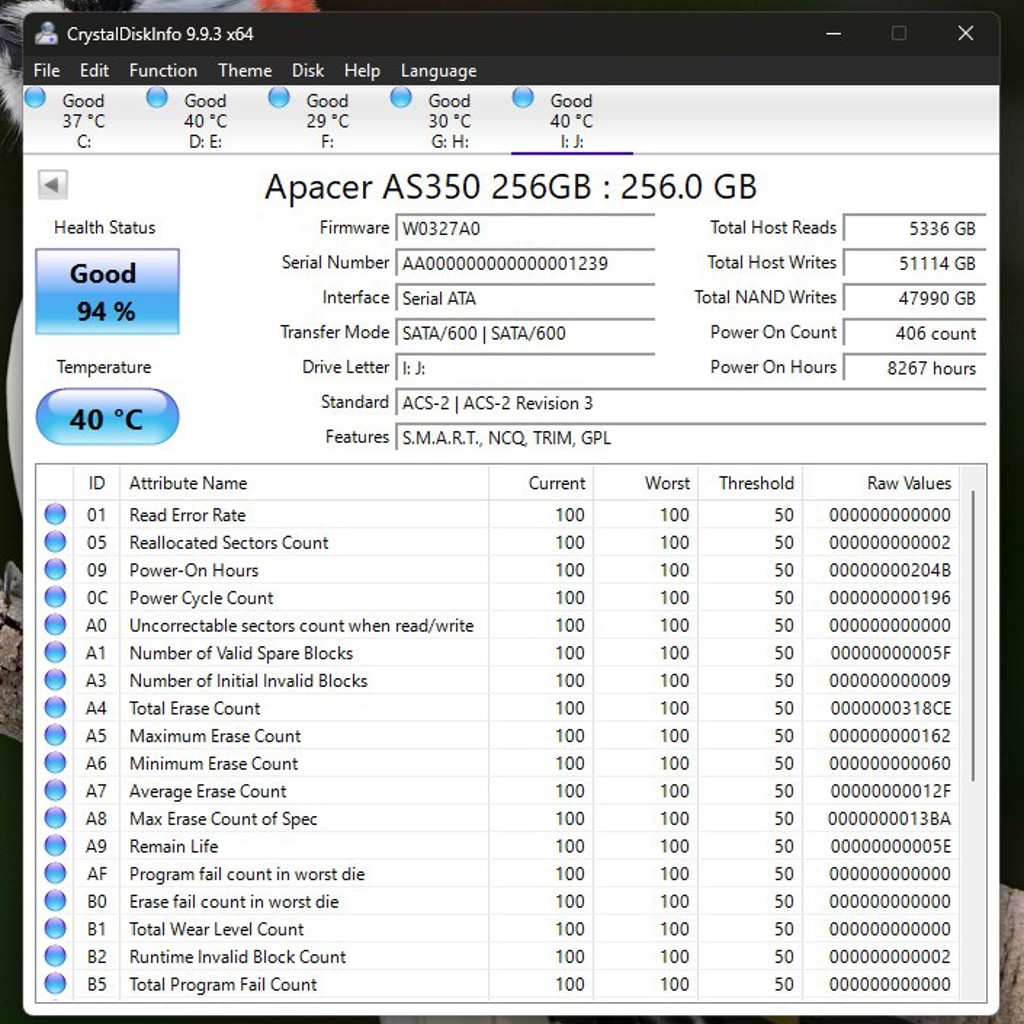Select the D: E: disk tab
This screenshot has width=1024, height=1024.
coord(205,120)
